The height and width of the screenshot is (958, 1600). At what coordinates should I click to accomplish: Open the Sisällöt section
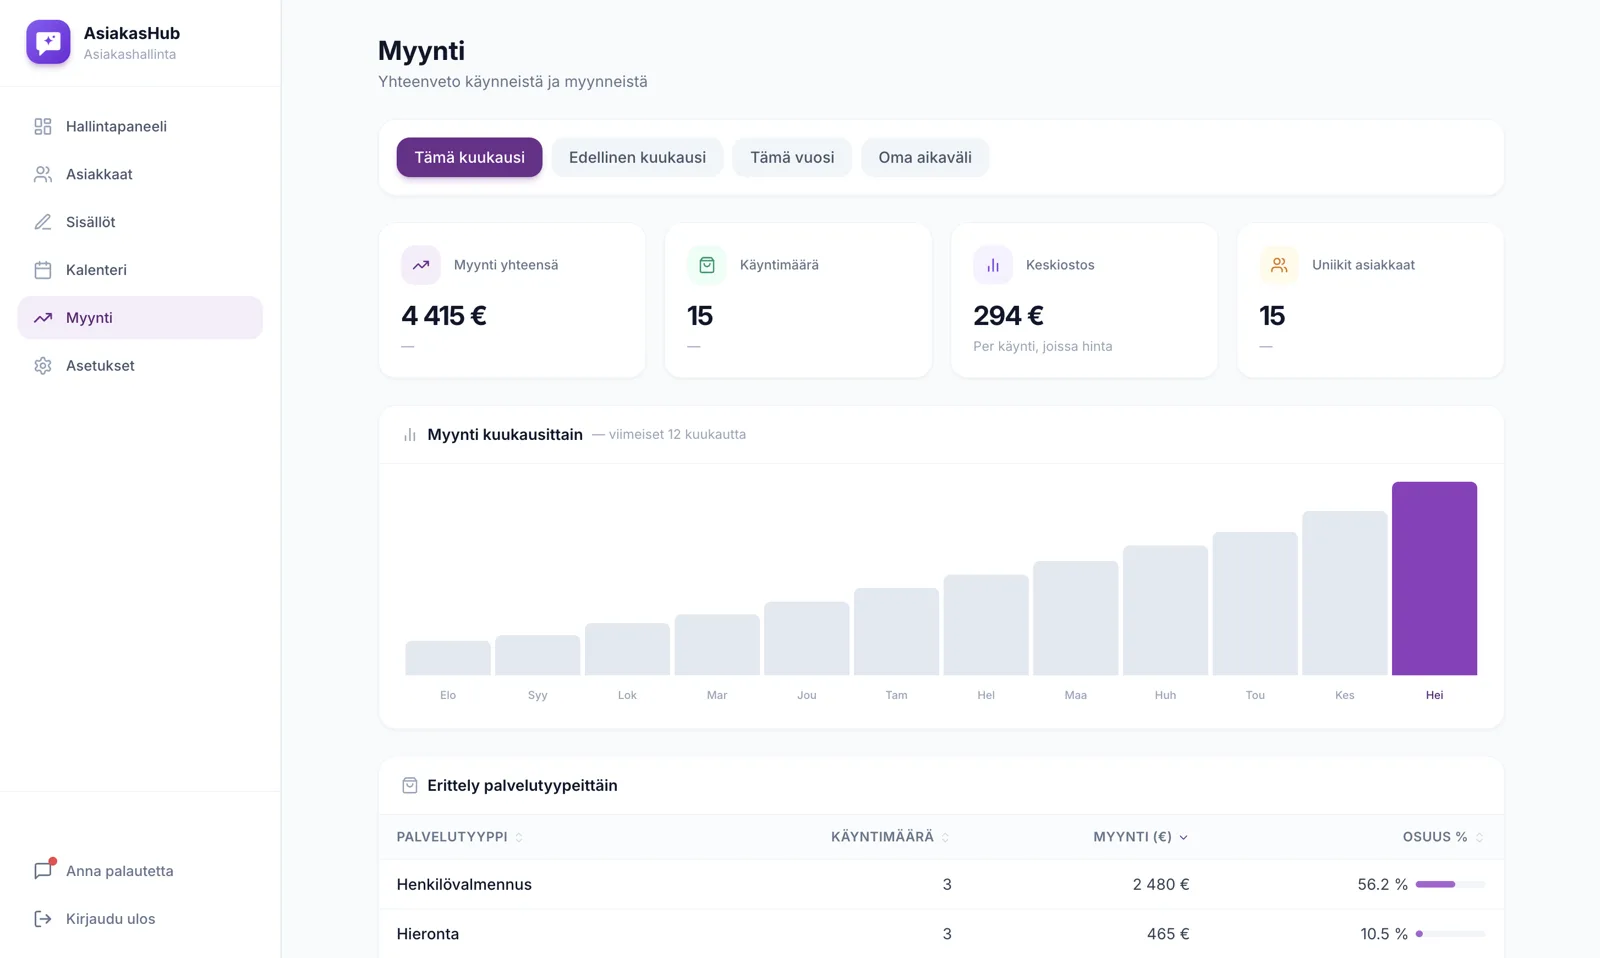140,222
